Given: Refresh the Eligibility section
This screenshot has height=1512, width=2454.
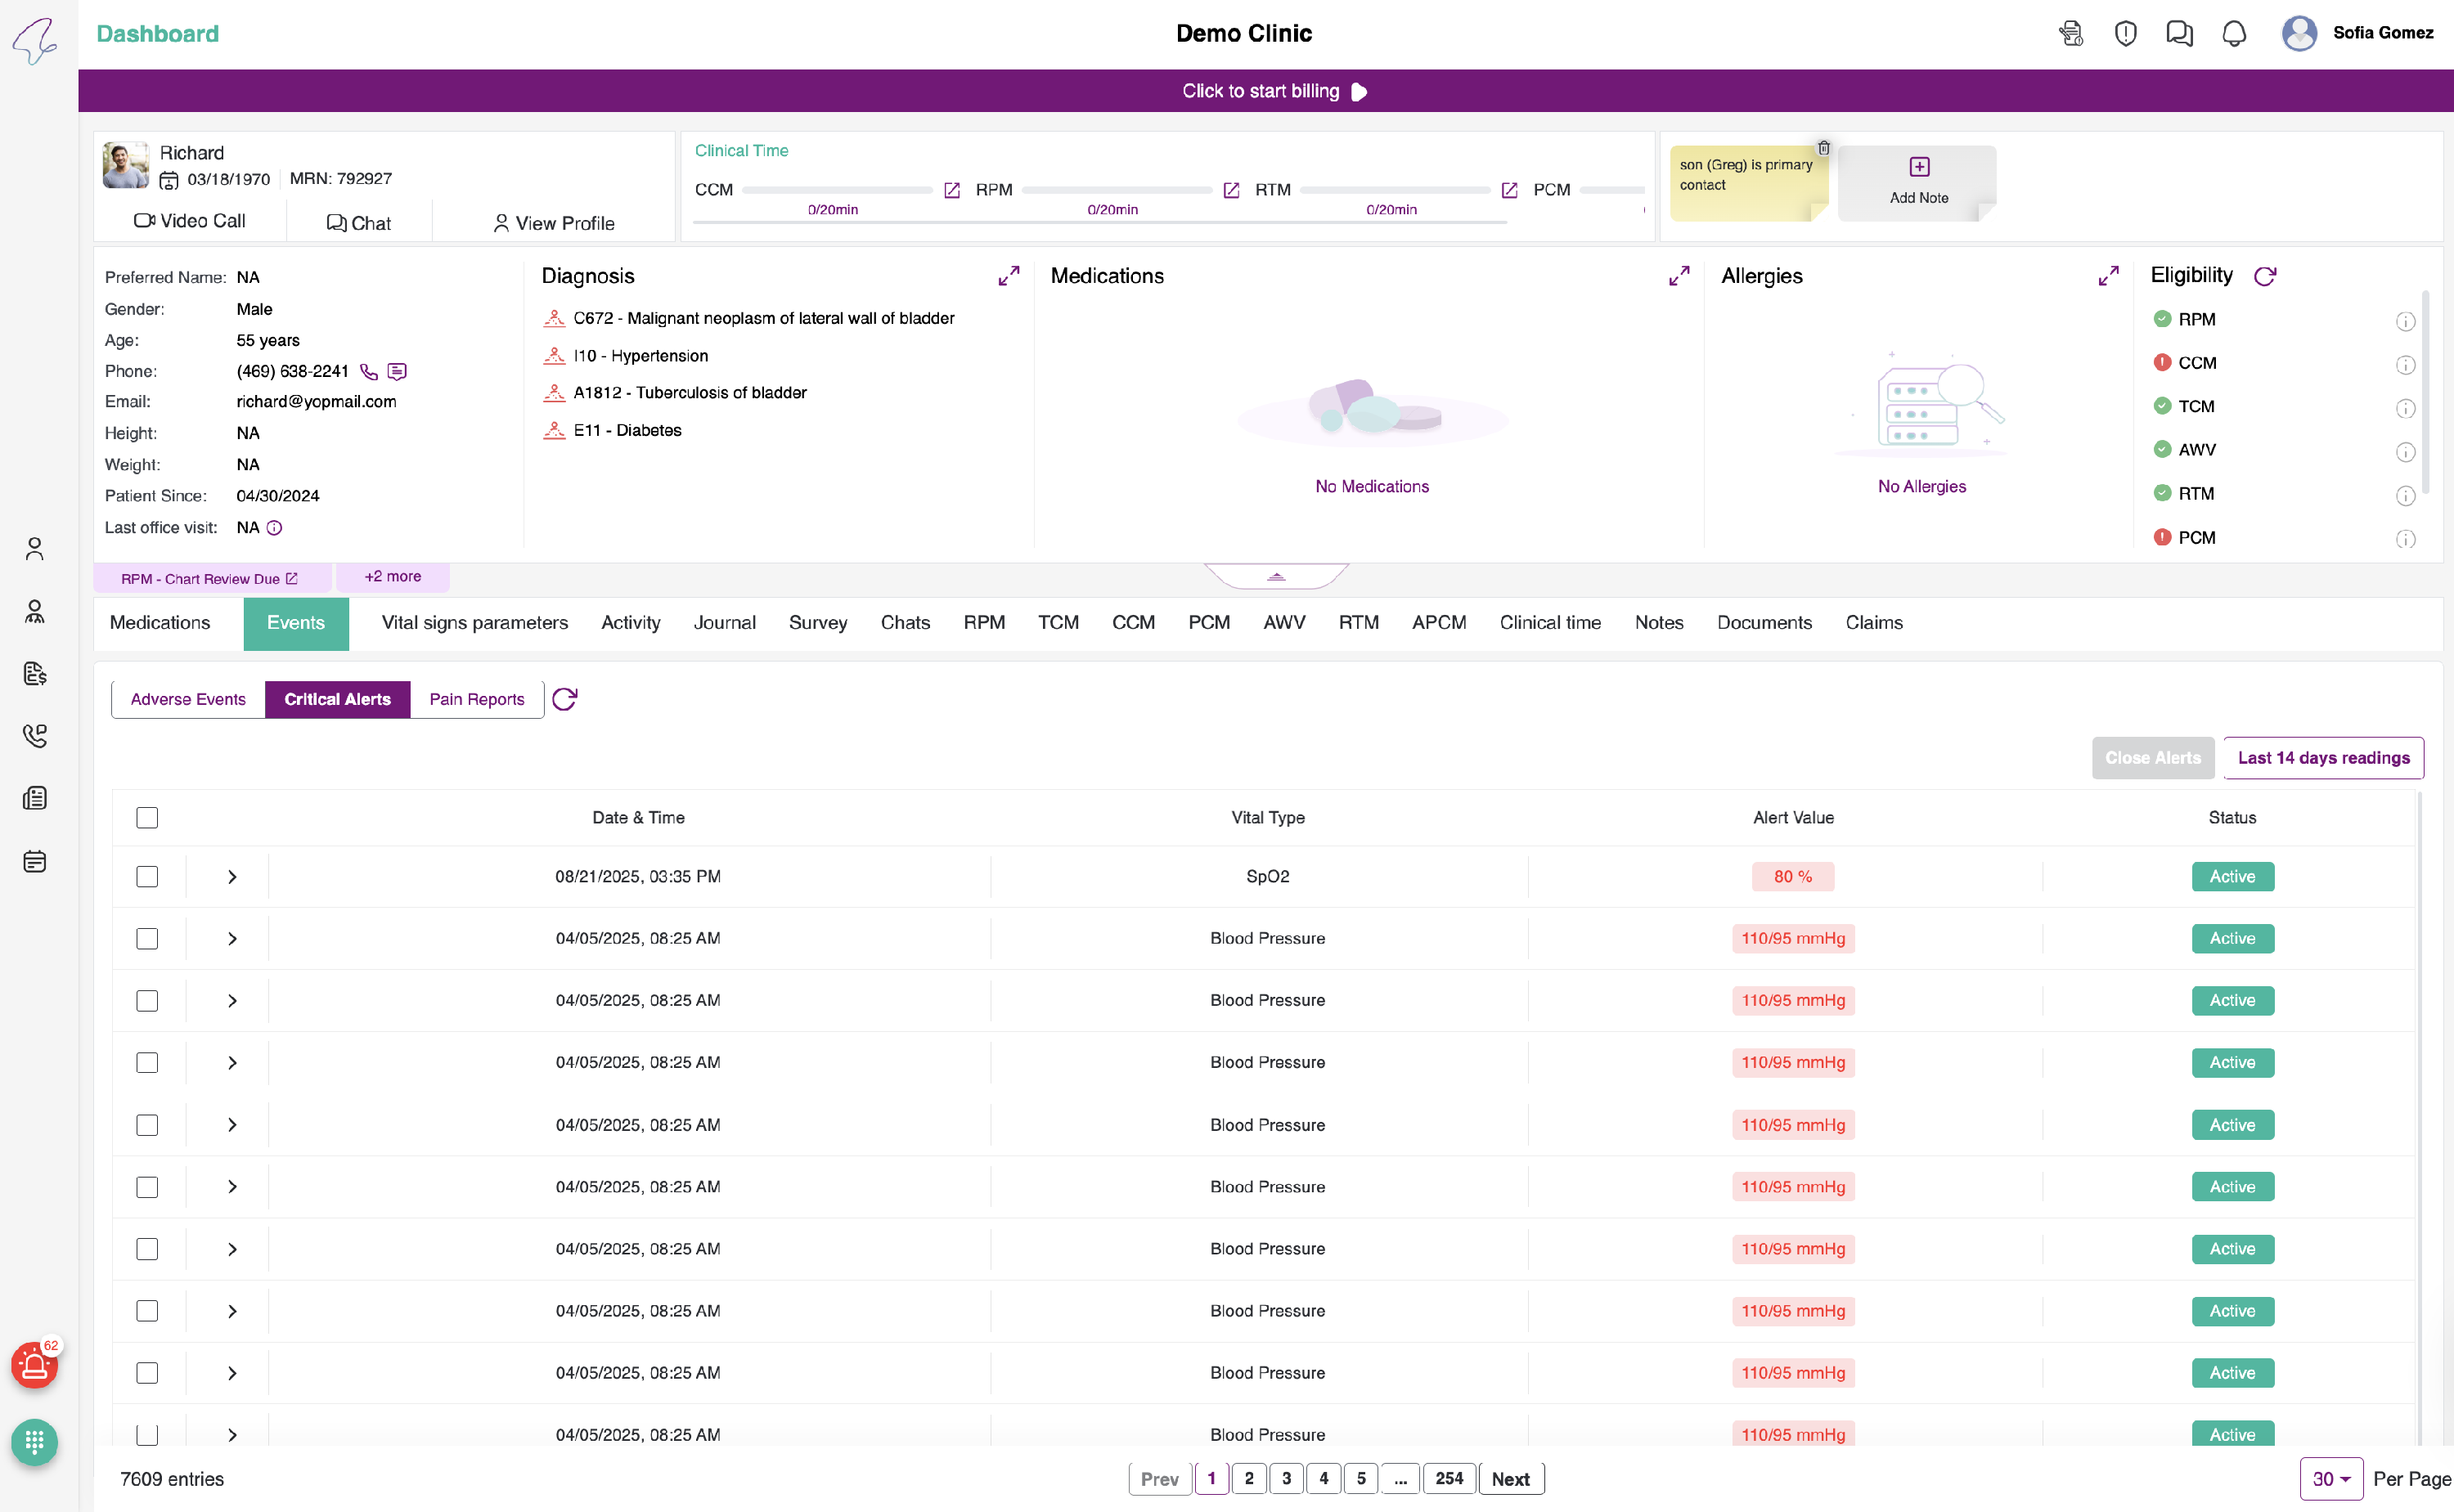Looking at the screenshot, I should (2265, 276).
